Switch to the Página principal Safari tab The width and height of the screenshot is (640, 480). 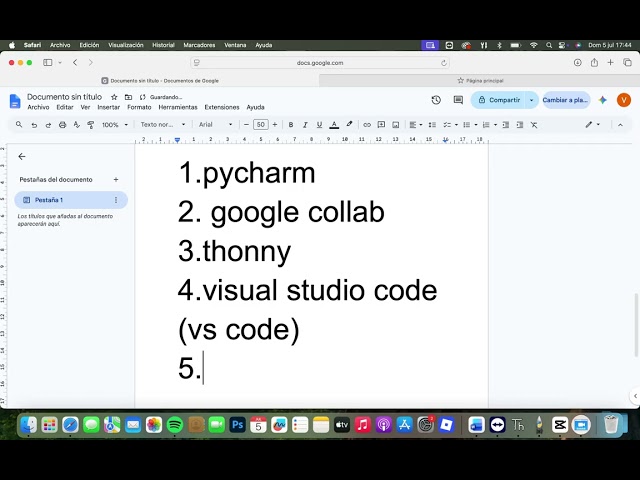(480, 80)
